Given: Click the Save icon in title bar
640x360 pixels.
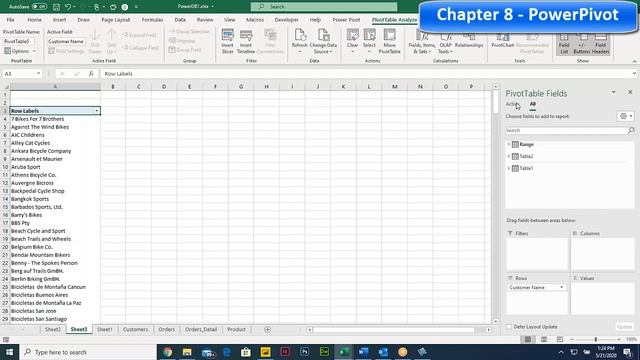Looking at the screenshot, I should tap(56, 7).
